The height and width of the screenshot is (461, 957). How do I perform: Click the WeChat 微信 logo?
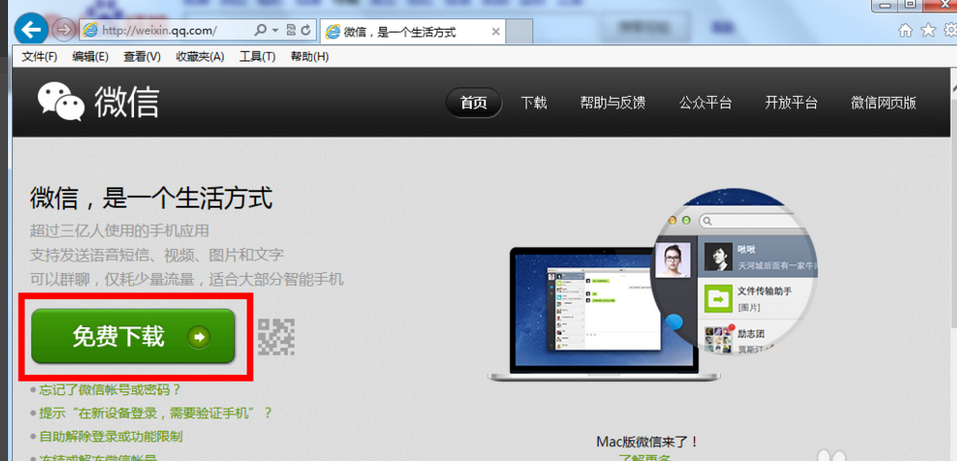pyautogui.click(x=98, y=101)
